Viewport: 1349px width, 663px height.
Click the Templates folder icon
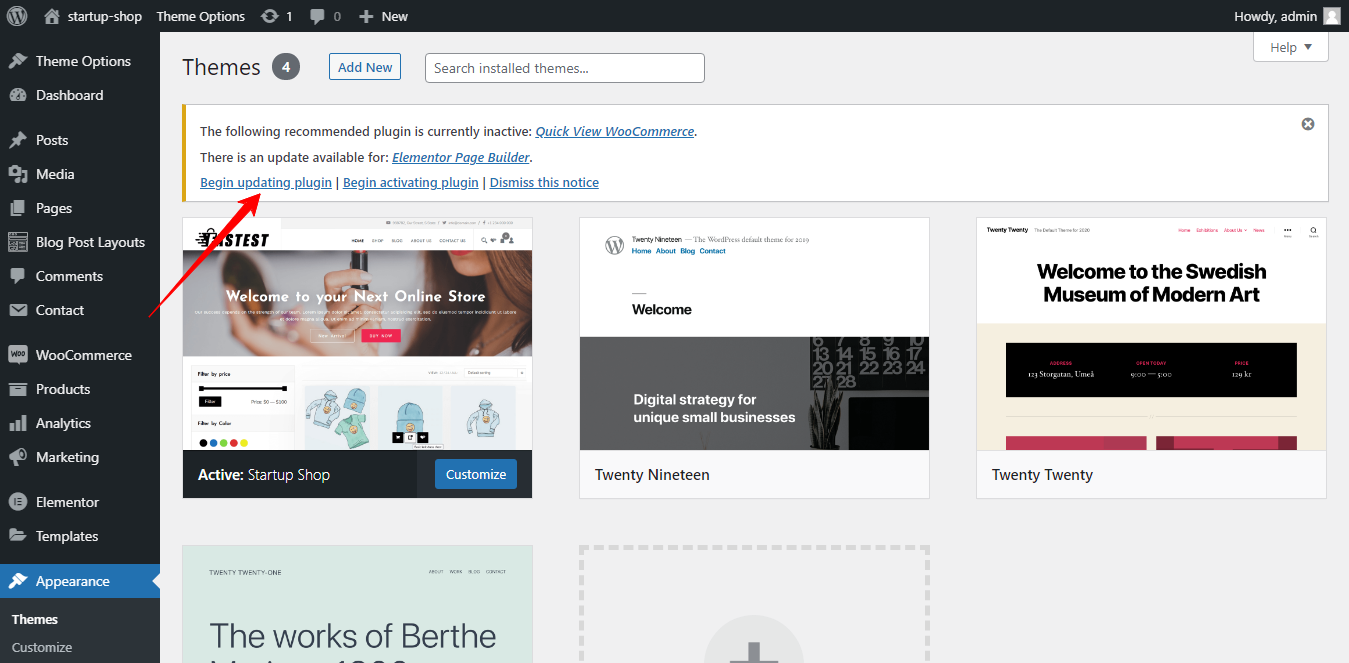tap(18, 536)
